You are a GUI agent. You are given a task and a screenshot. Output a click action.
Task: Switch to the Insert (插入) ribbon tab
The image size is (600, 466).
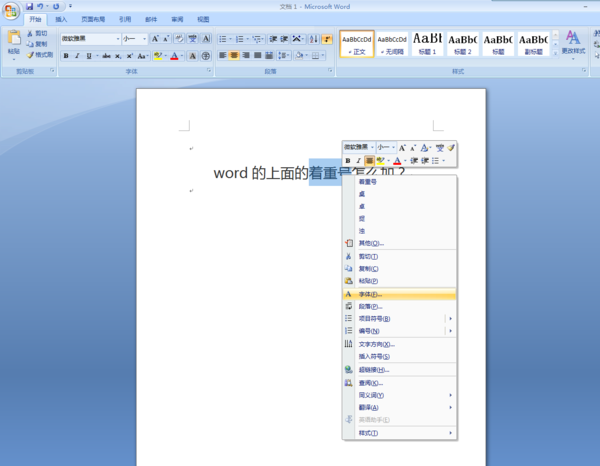point(62,19)
